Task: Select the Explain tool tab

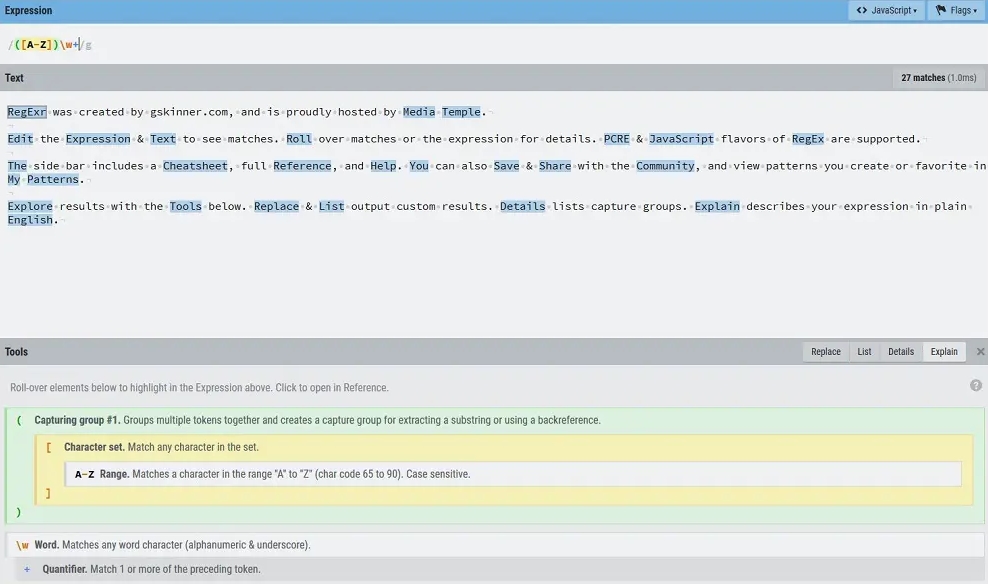Action: 944,352
